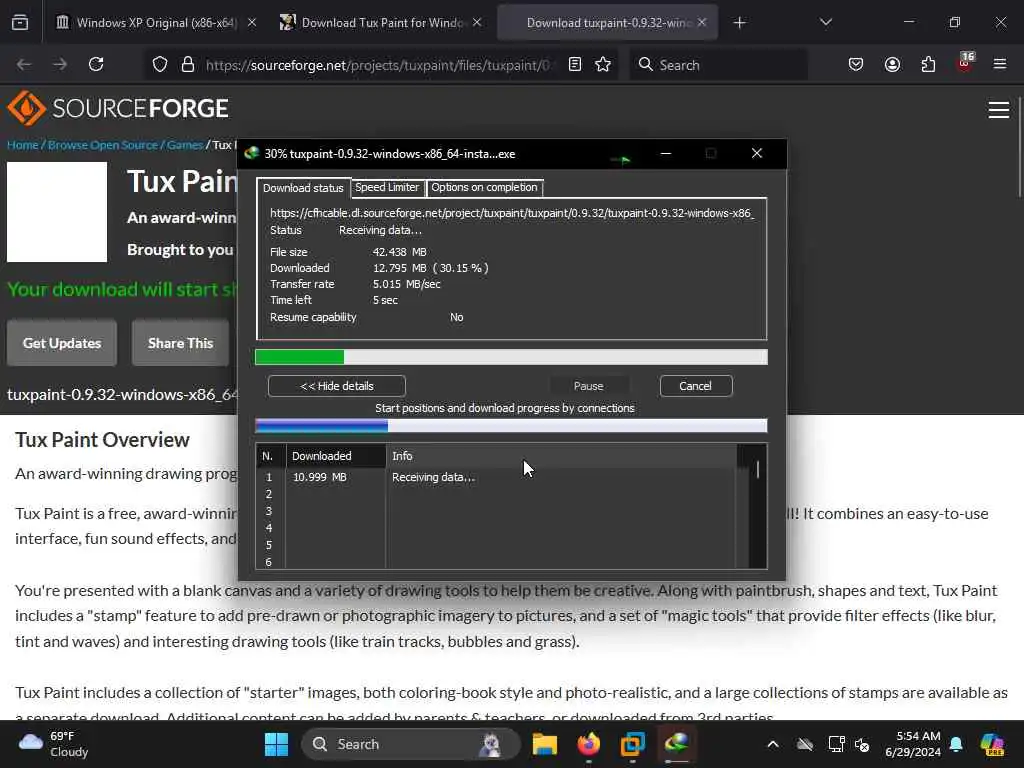Click uBlock extension icon with 16 badge

point(965,63)
